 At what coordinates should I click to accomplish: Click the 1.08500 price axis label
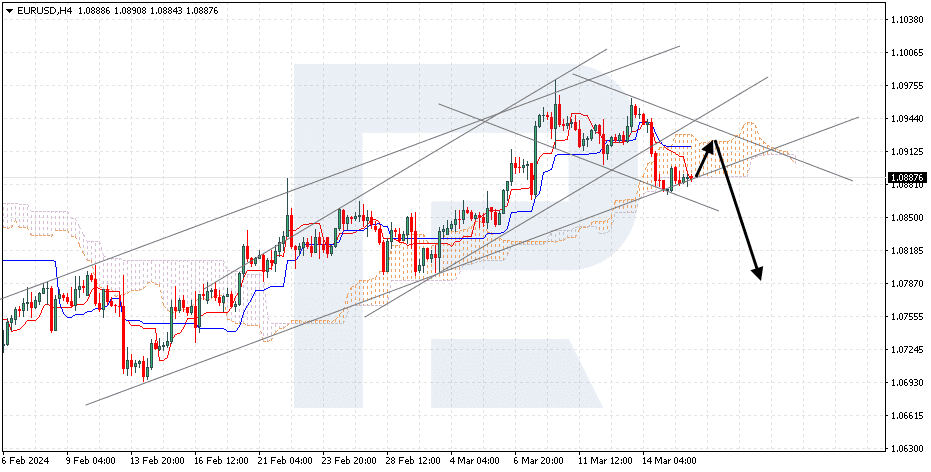pos(906,217)
